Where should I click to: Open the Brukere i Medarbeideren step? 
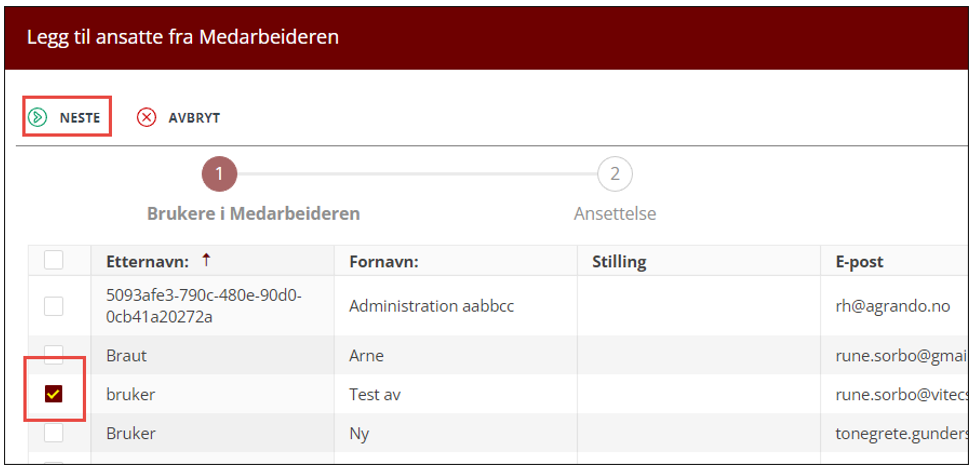[253, 214]
